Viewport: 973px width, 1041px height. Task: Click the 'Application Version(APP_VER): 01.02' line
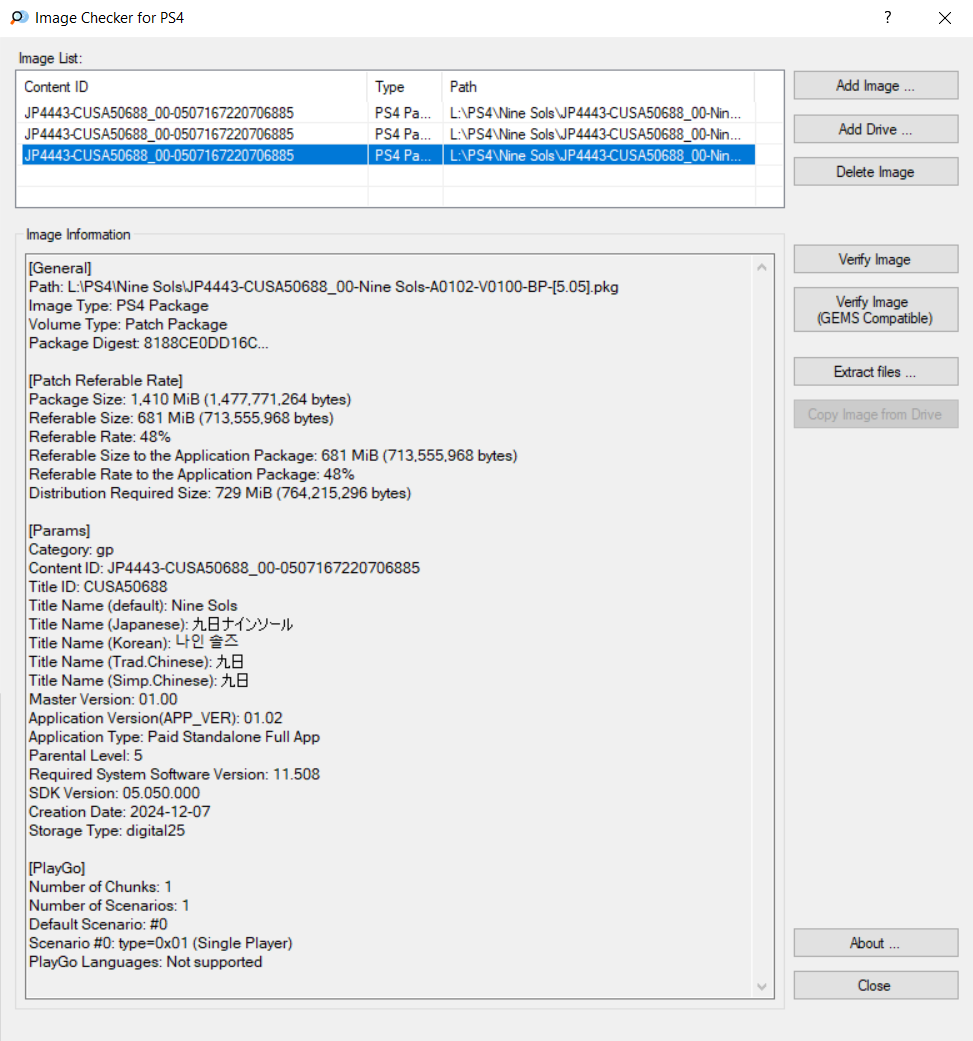click(x=155, y=718)
